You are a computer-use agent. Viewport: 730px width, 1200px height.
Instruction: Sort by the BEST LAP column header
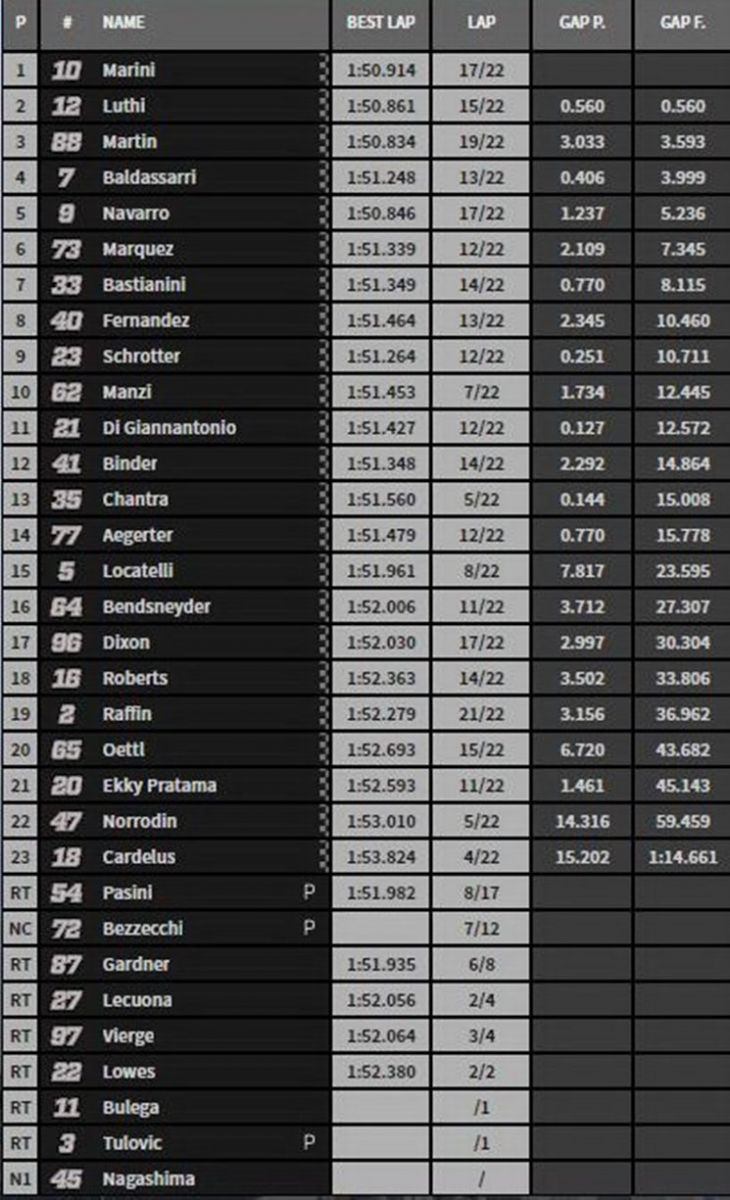381,22
